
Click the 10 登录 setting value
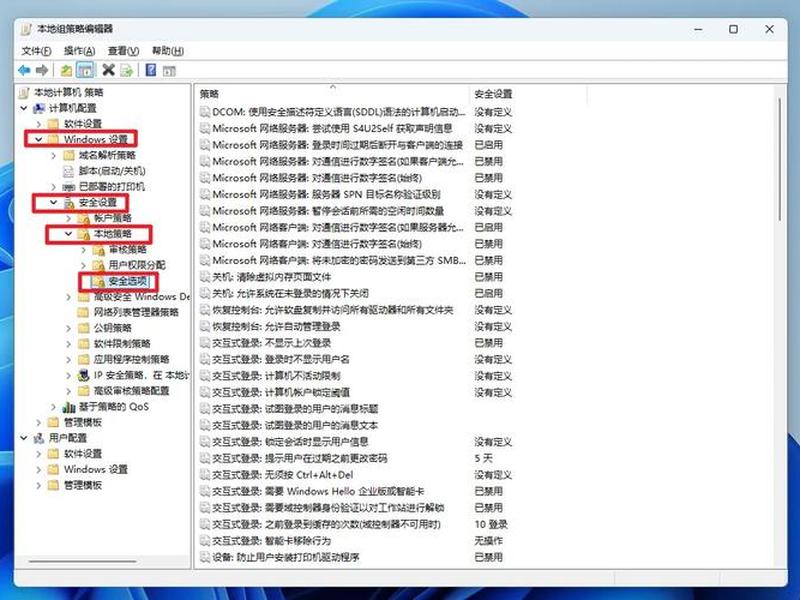point(491,524)
